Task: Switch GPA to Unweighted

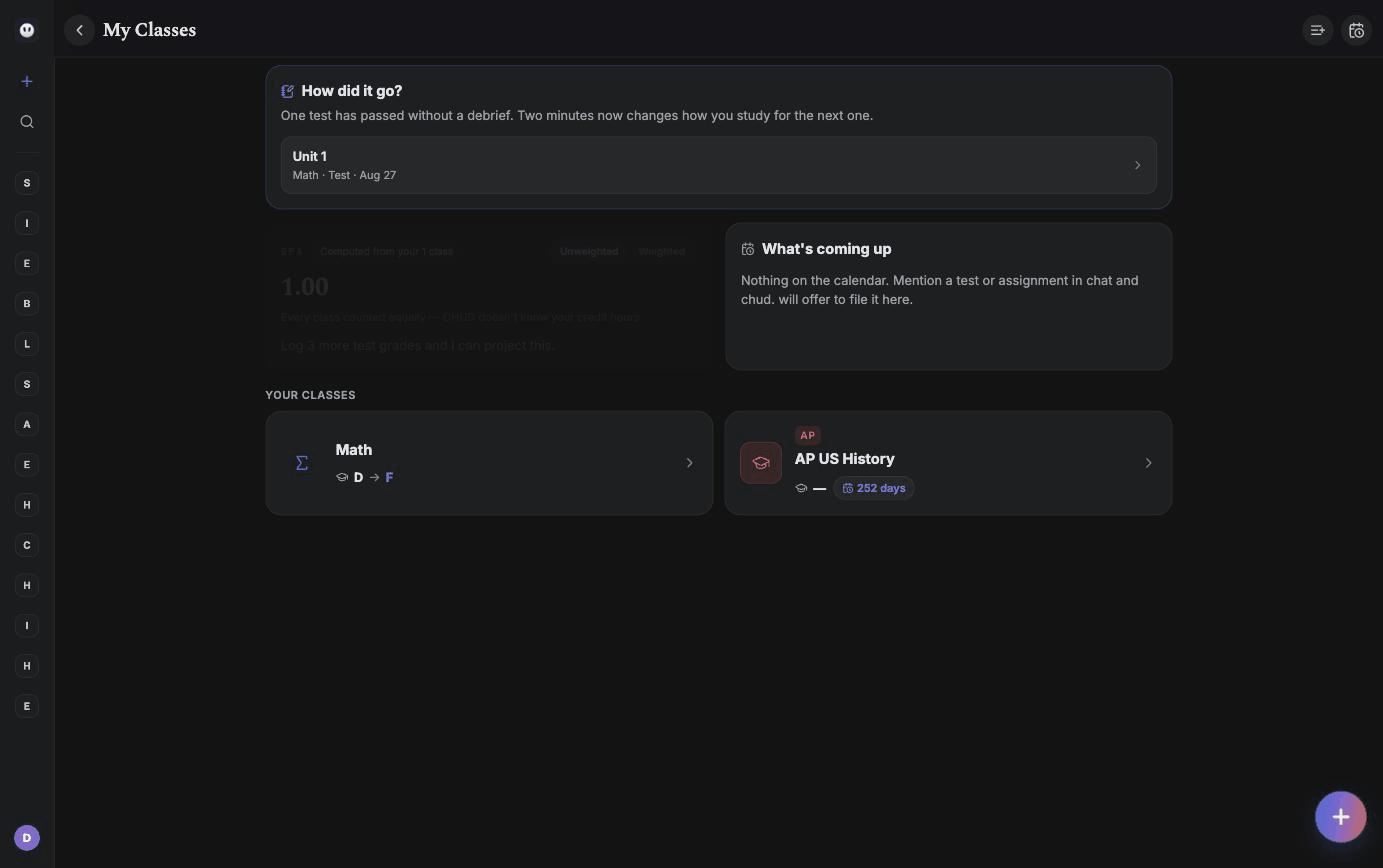Action: (589, 251)
